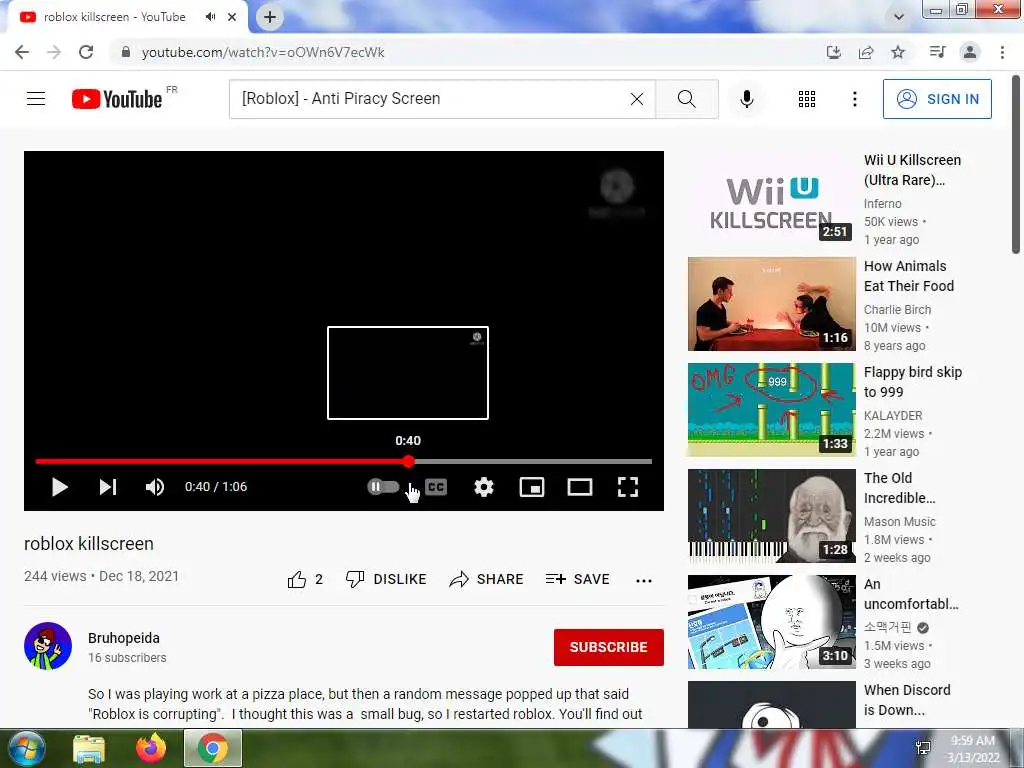This screenshot has width=1024, height=768.
Task: Open Flappy bird skip to 999 thumbnail
Action: (771, 409)
